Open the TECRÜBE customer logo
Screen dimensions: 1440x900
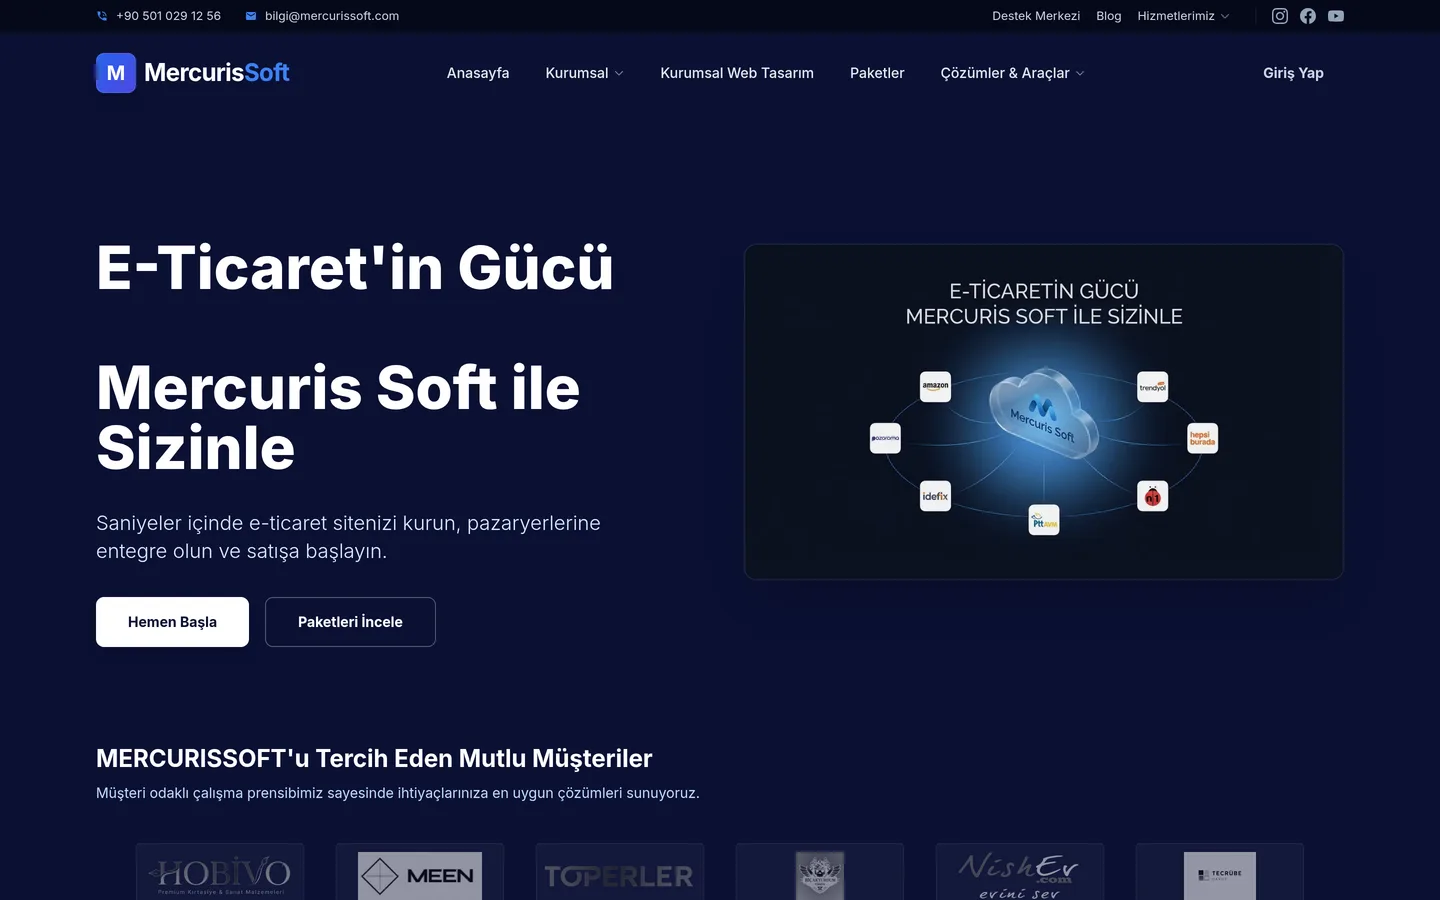pos(1220,873)
